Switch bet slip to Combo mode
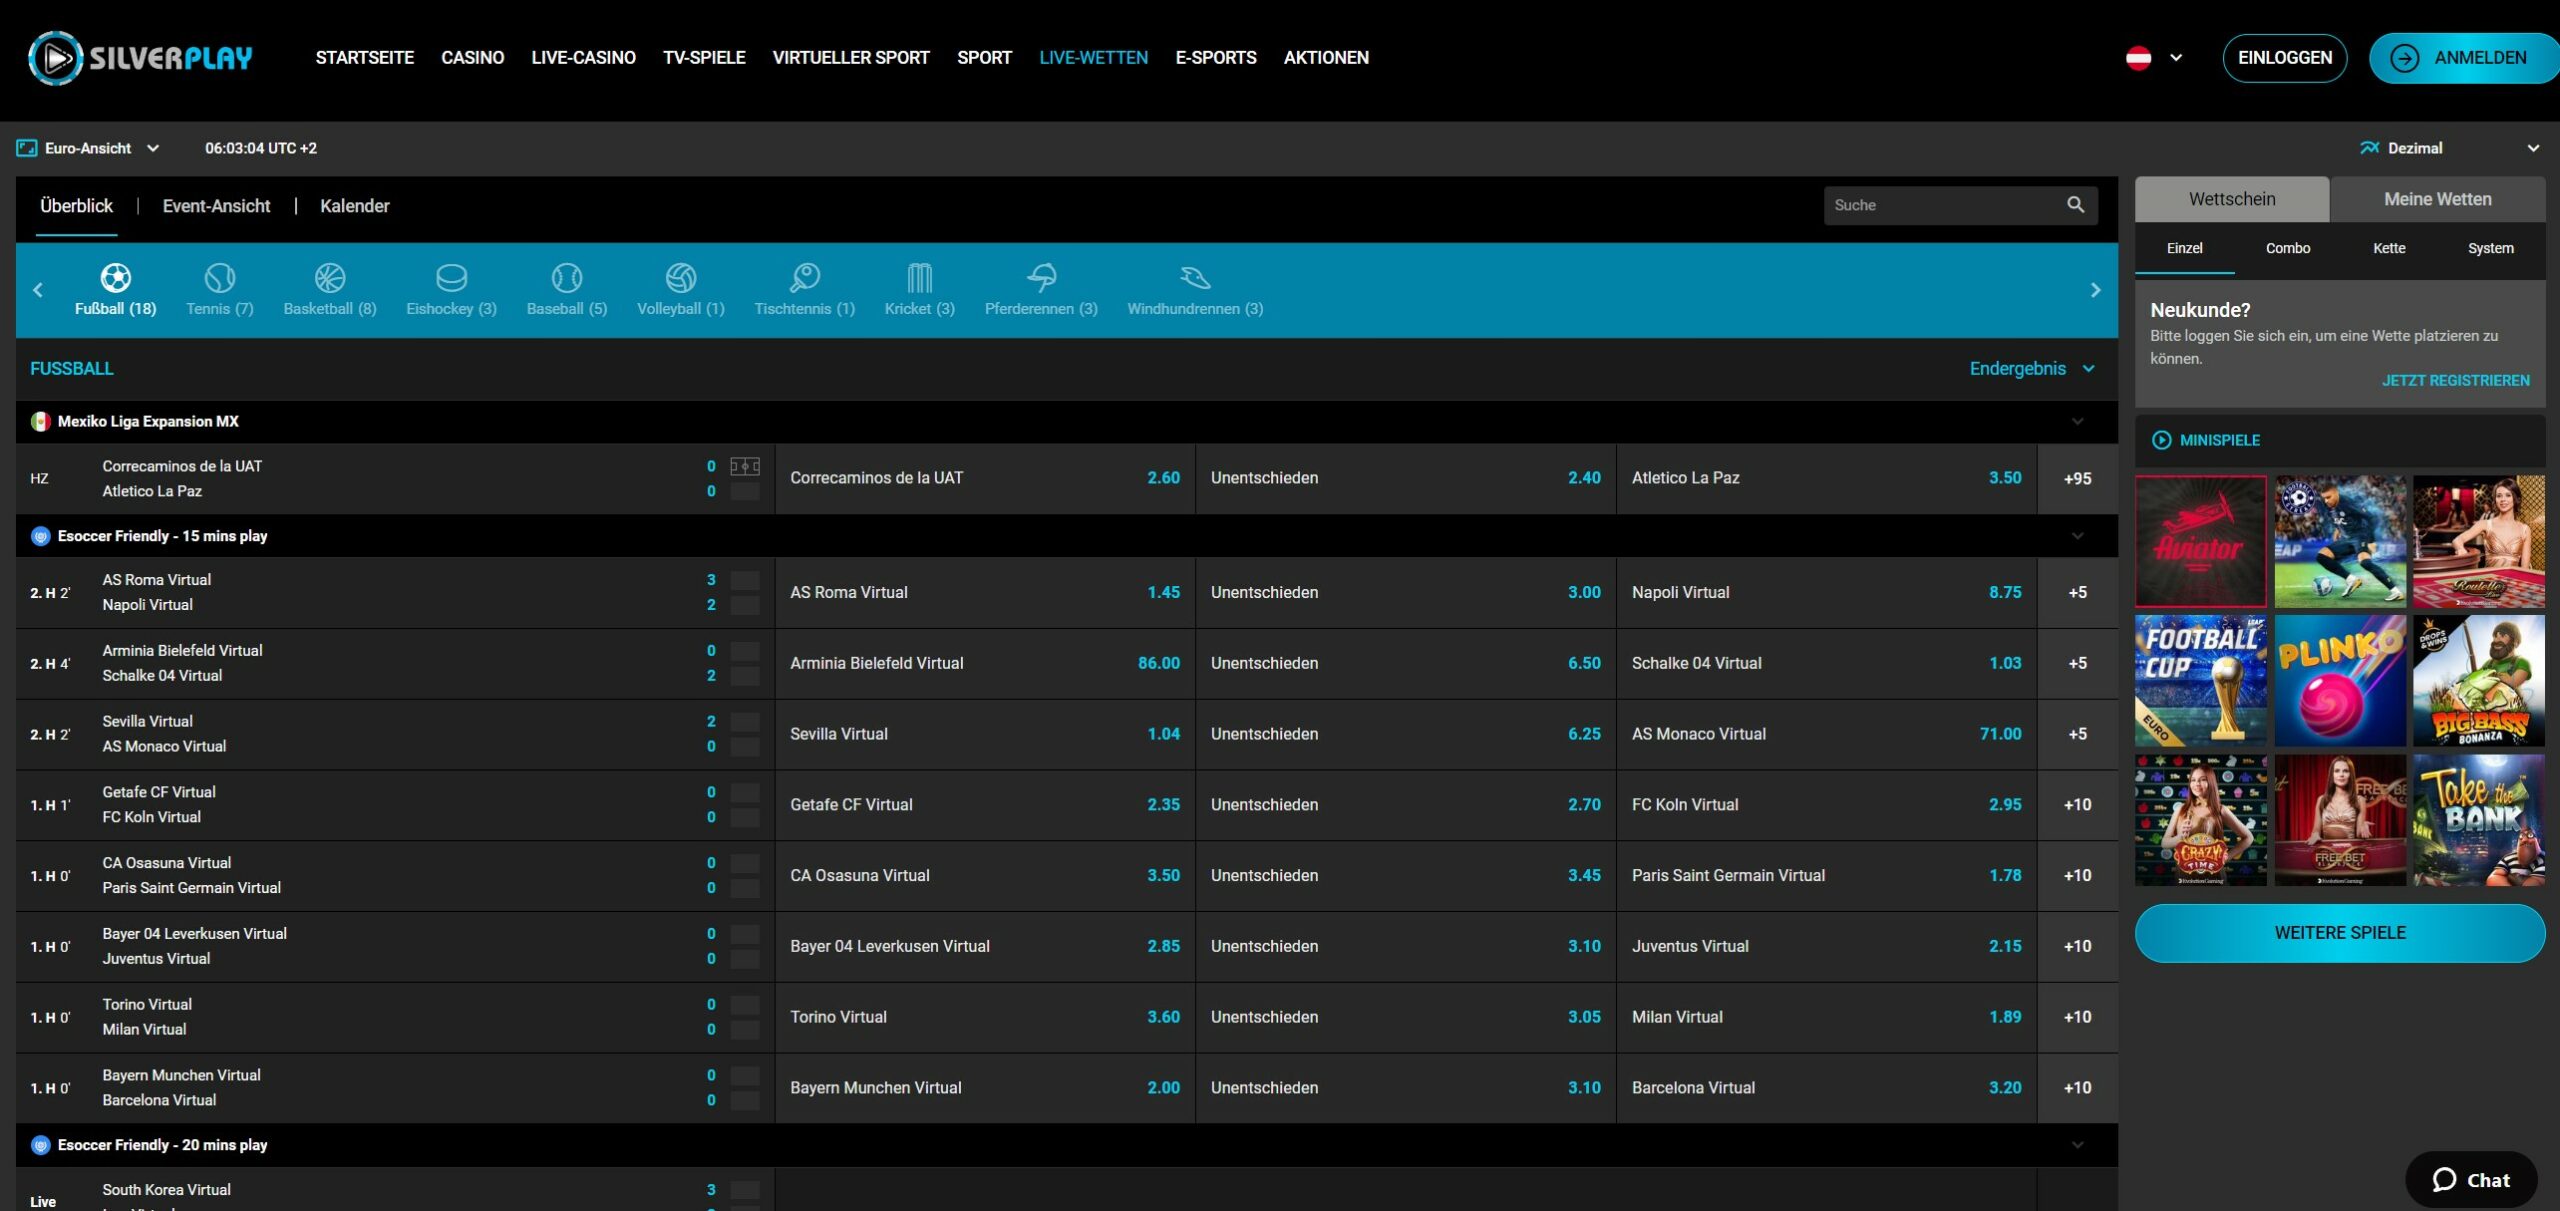 (x=2287, y=248)
